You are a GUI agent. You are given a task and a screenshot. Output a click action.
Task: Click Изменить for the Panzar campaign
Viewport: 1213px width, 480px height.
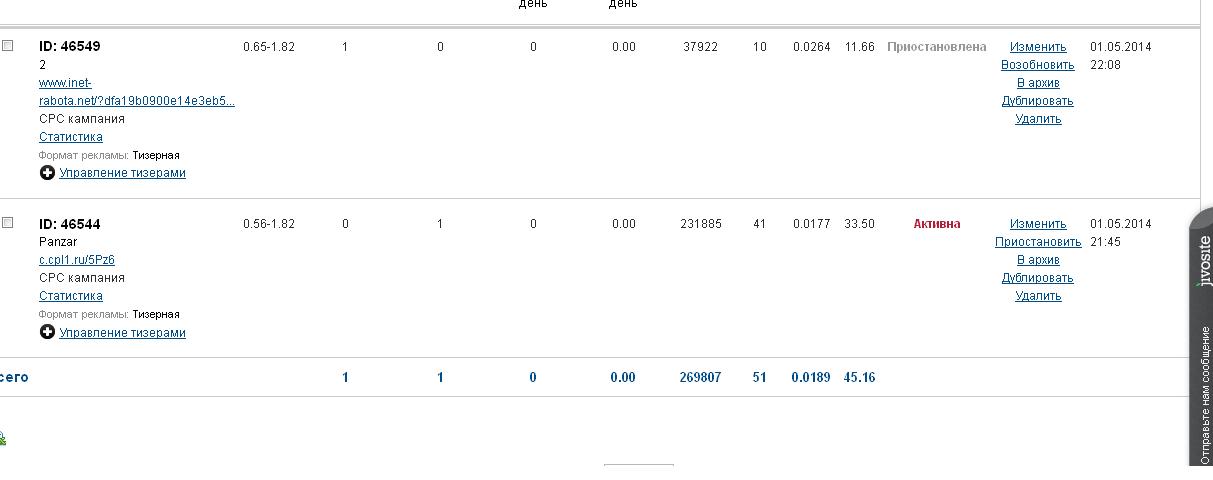(1038, 224)
